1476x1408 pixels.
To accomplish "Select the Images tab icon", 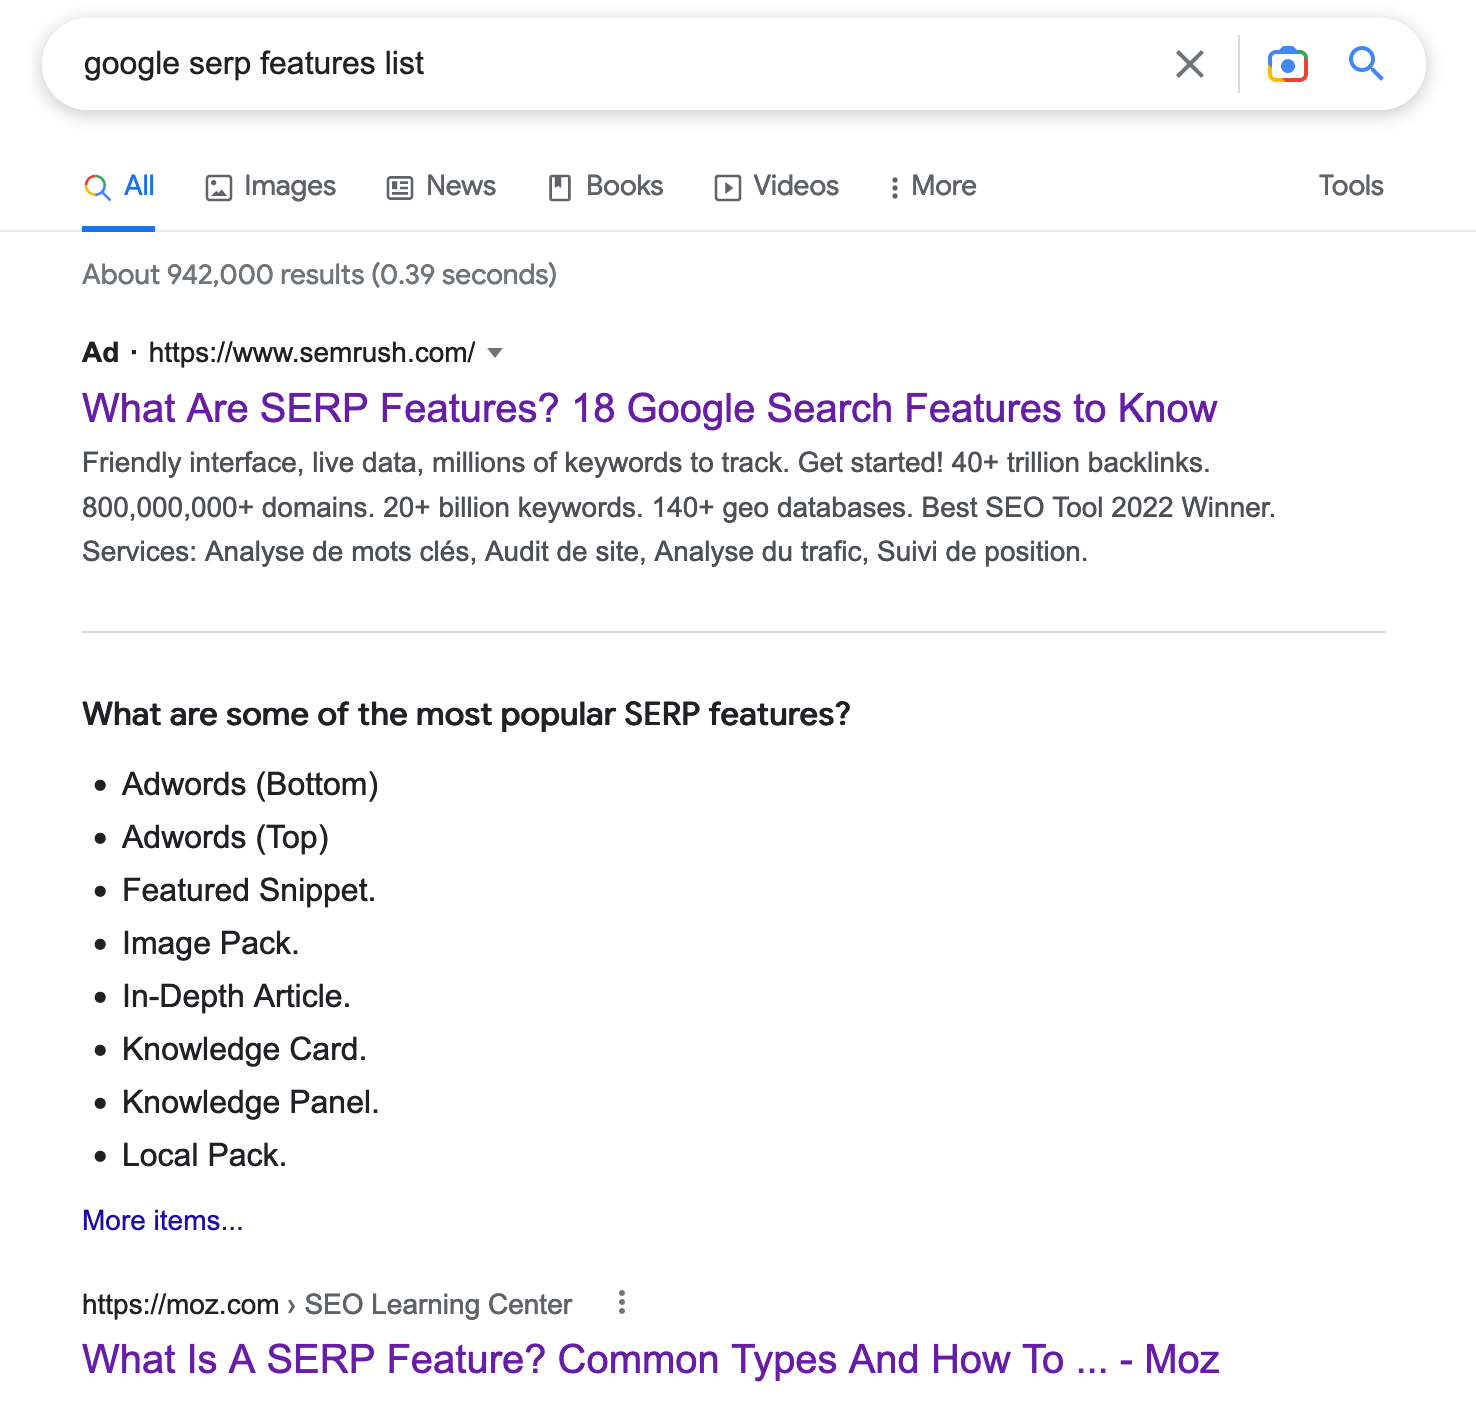I will [x=219, y=186].
